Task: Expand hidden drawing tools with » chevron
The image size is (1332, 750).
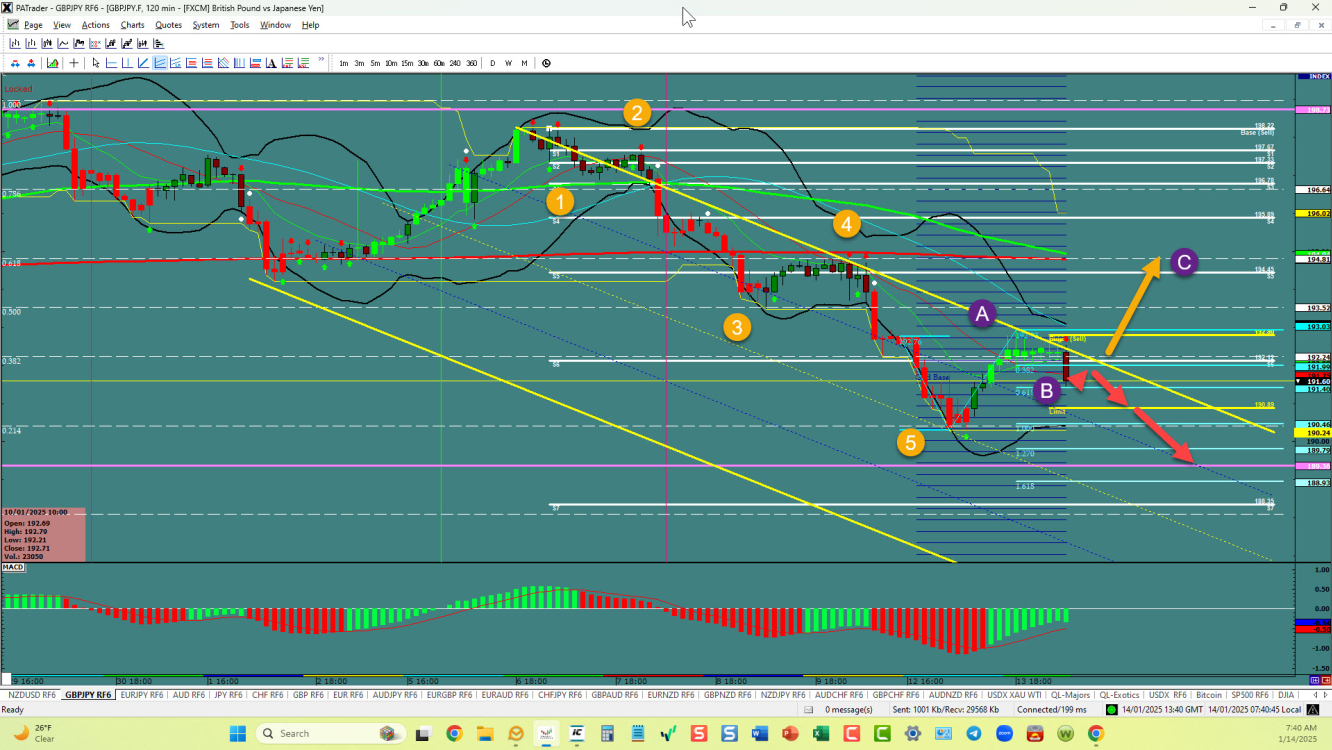Action: click(x=321, y=60)
